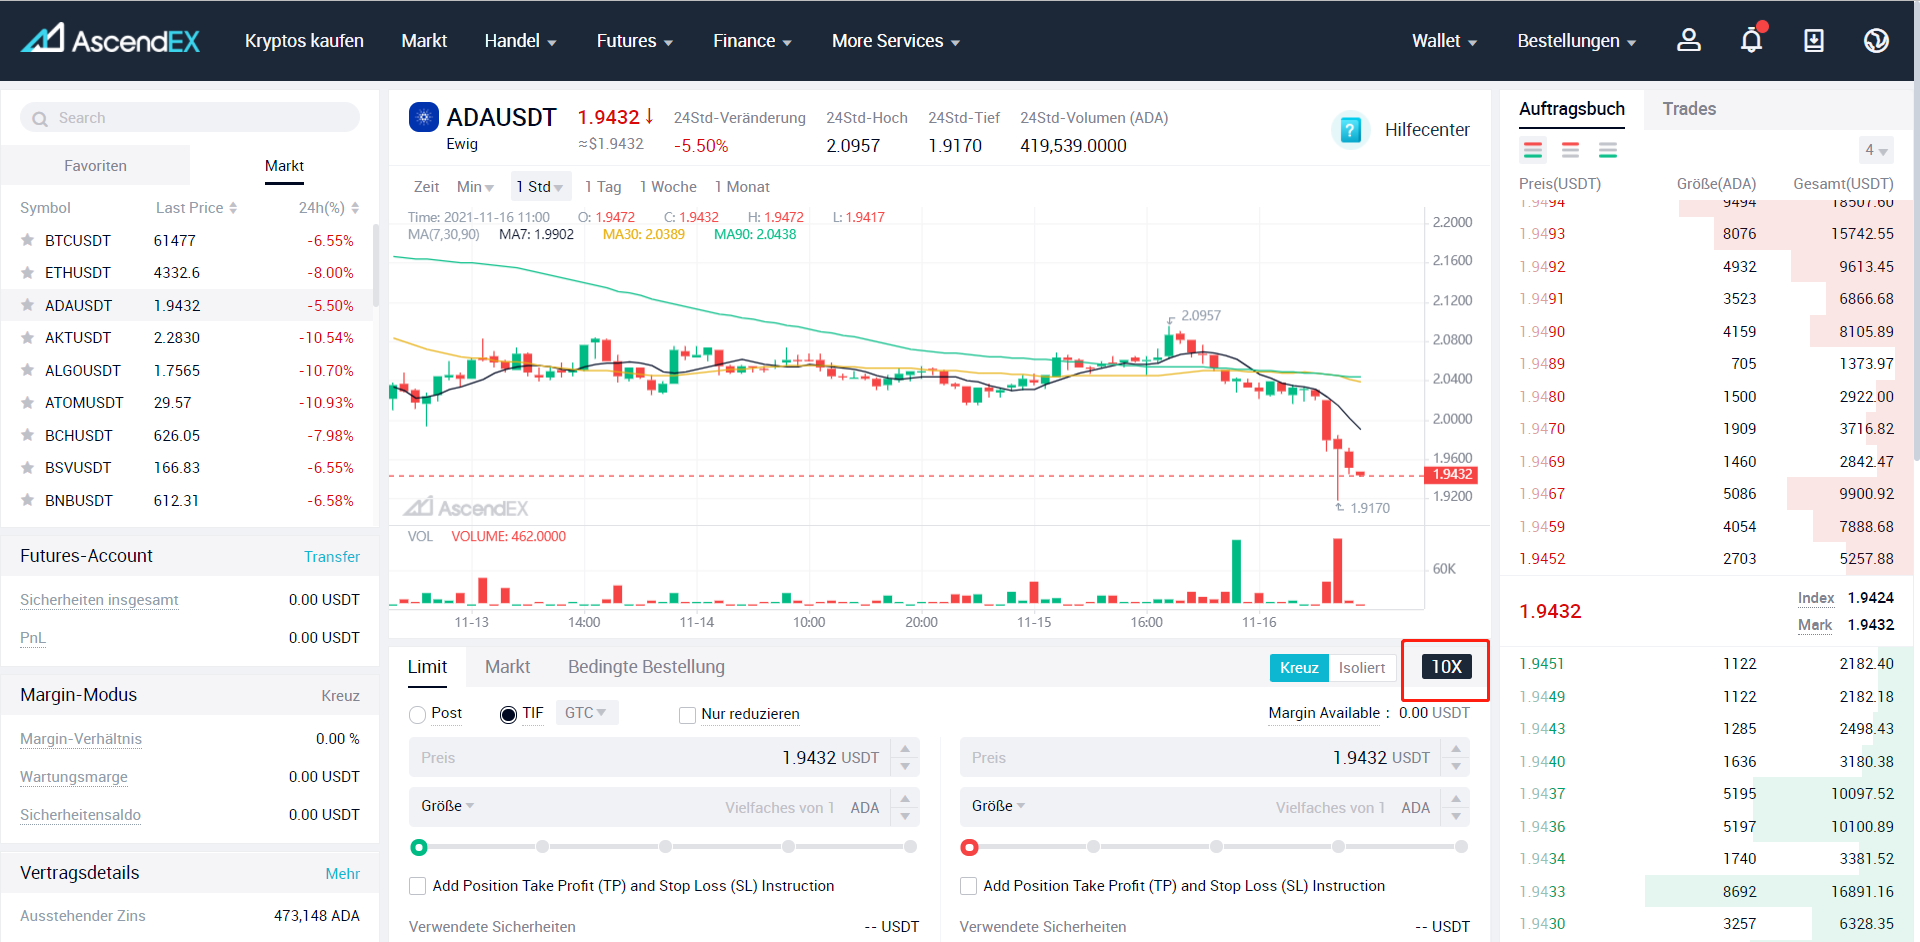Toggle favorite star for BTCUSDT

click(28, 240)
